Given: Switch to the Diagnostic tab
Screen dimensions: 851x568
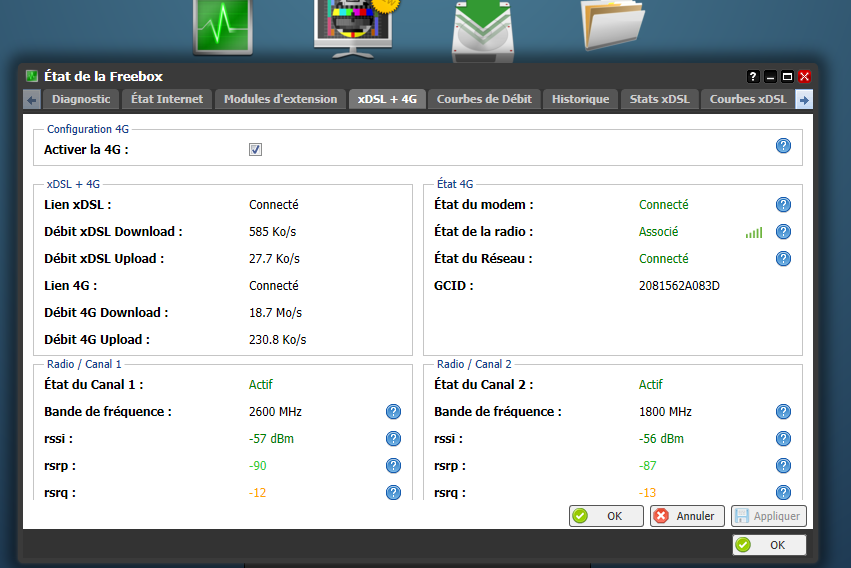Looking at the screenshot, I should click(x=81, y=99).
